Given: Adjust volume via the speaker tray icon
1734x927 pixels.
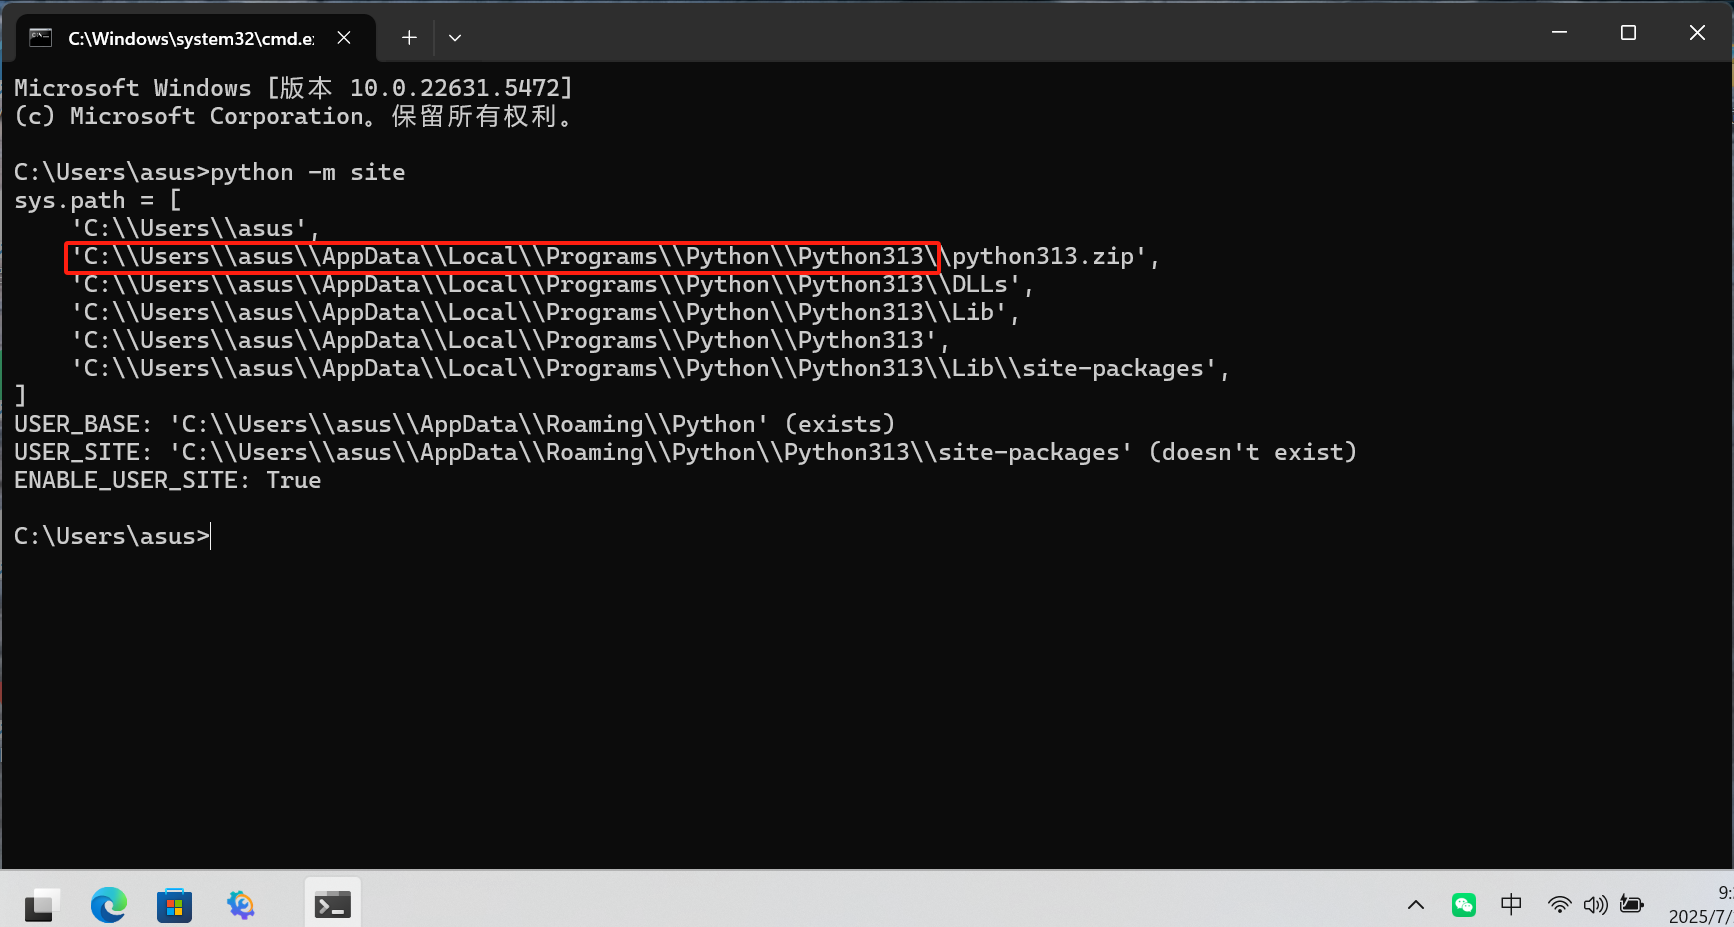Looking at the screenshot, I should (x=1595, y=904).
